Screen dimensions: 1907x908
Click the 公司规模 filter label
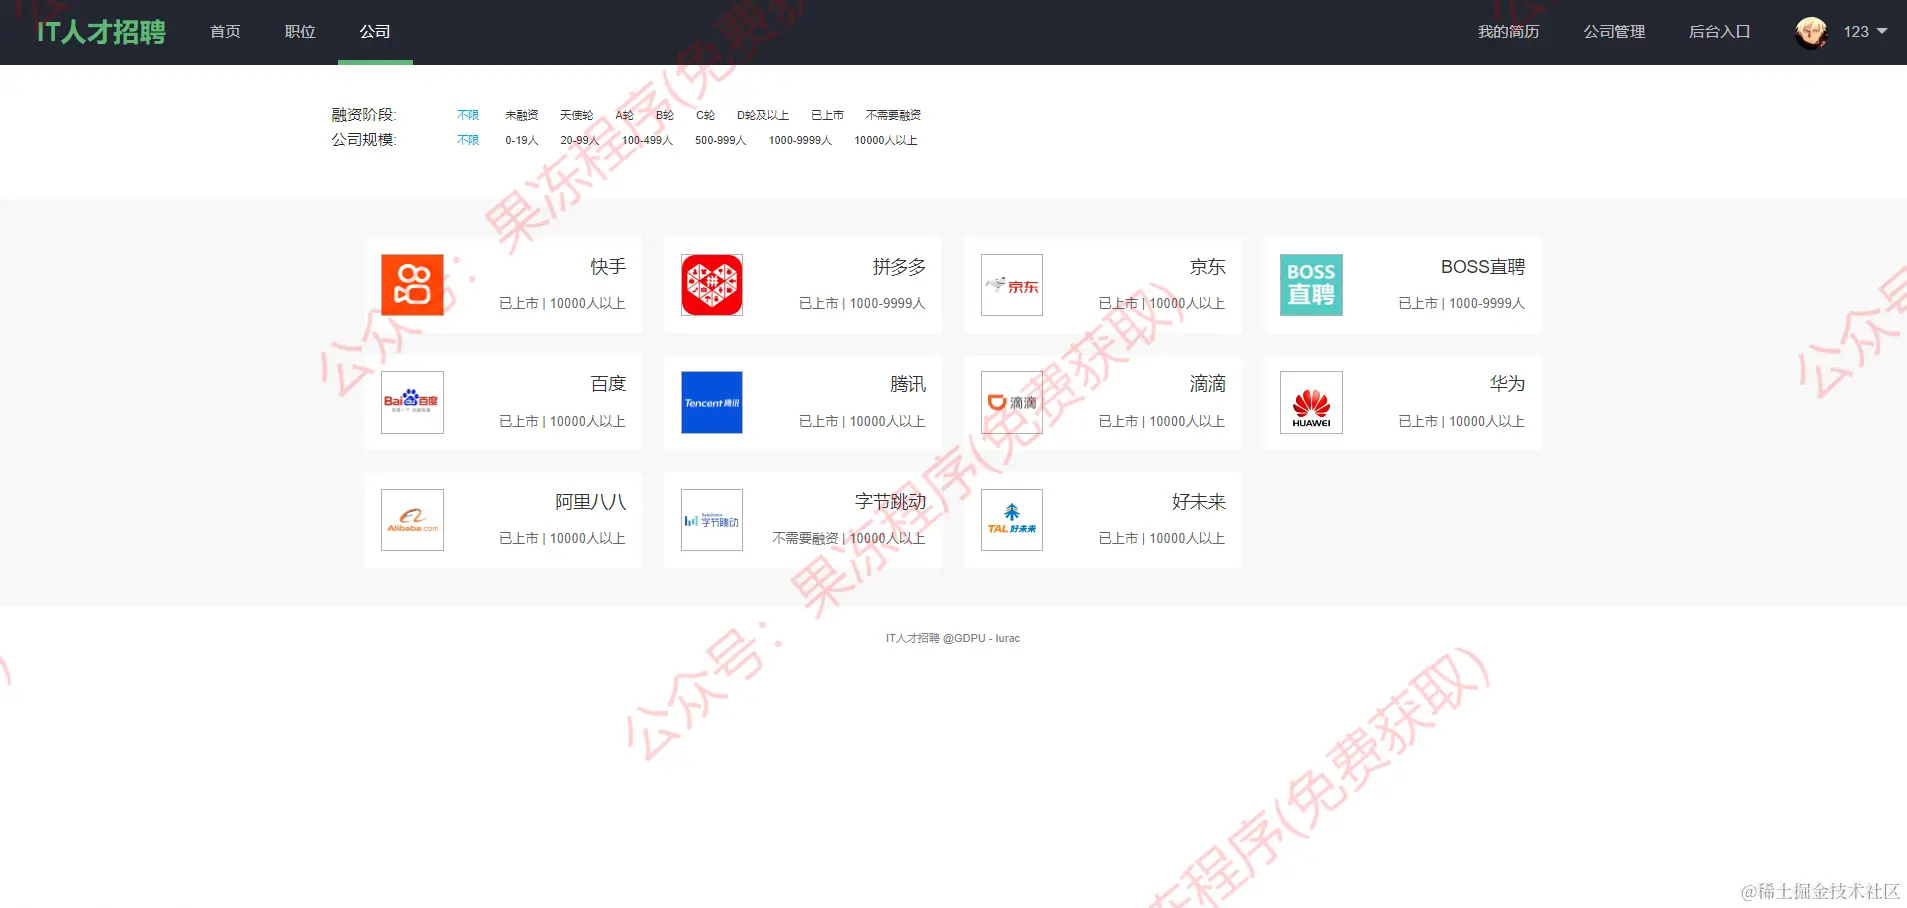click(x=364, y=140)
